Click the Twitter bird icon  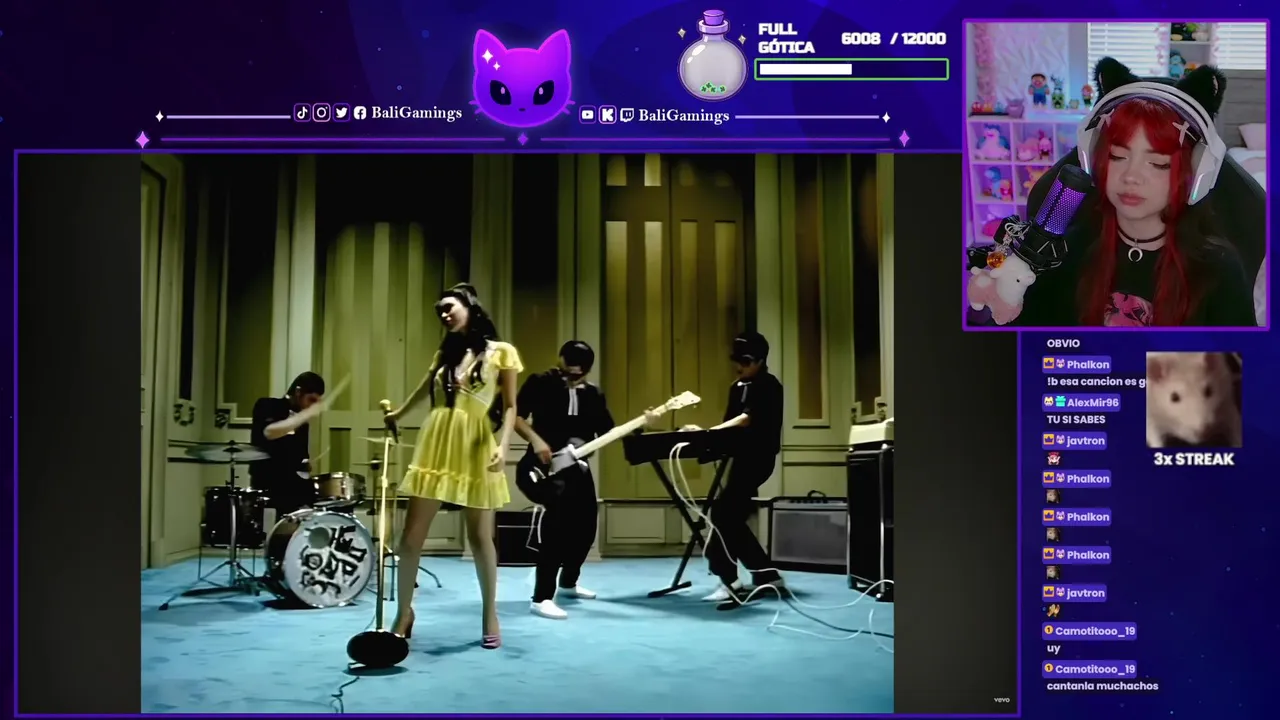[x=341, y=113]
